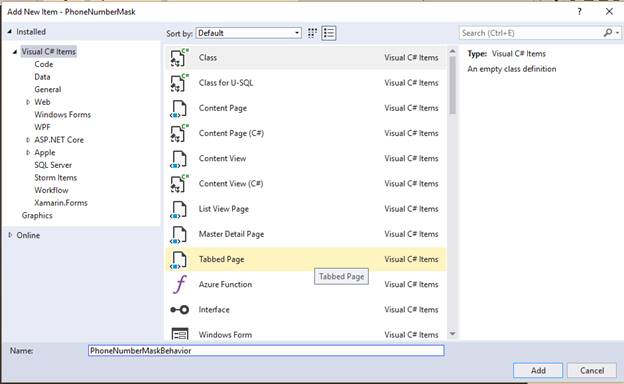Switch to small icons list view
Viewport: 624px width, 384px height.
[x=329, y=33]
